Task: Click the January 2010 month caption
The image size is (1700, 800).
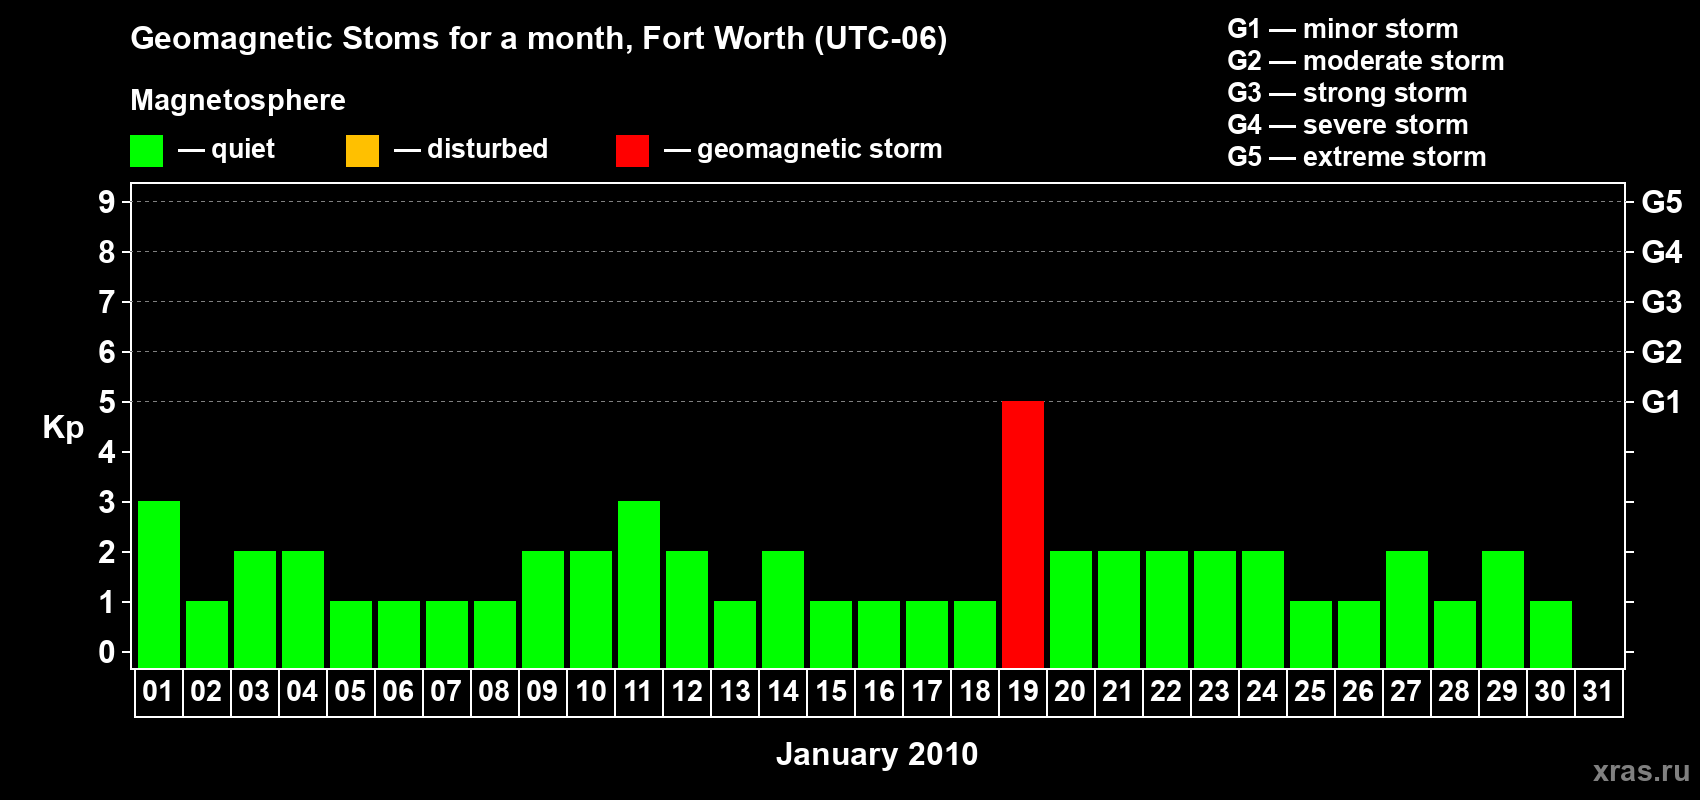Action: point(877,754)
